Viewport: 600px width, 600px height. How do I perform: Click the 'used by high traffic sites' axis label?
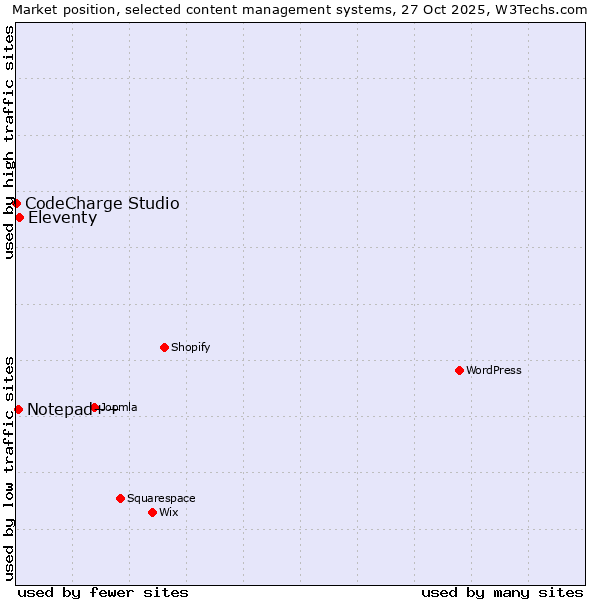pos(9,142)
